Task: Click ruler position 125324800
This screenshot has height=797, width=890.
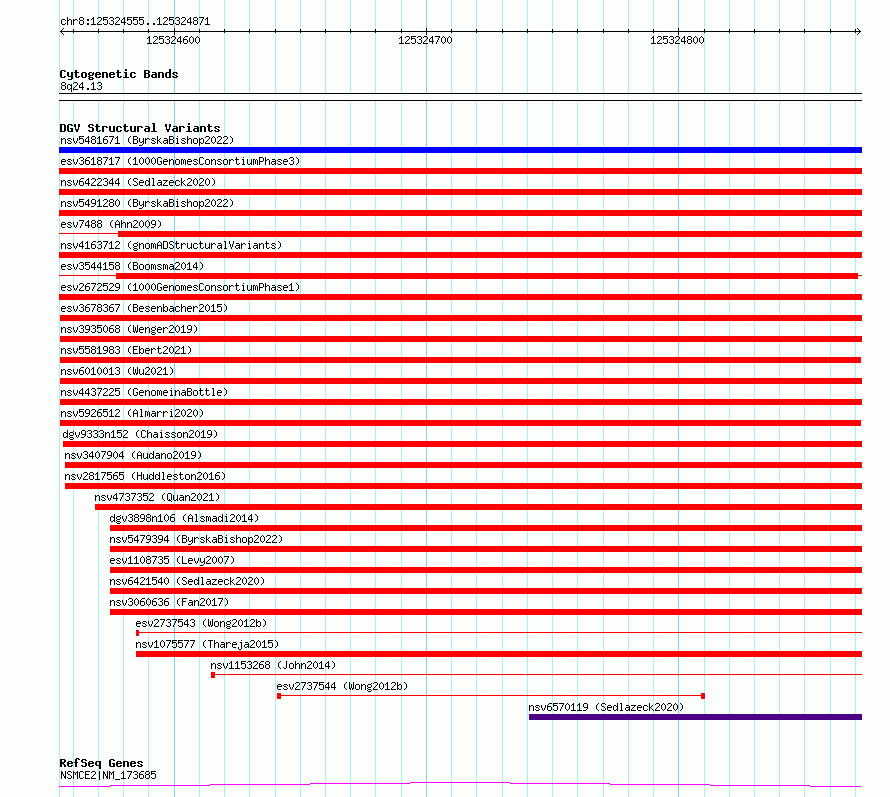Action: [677, 40]
